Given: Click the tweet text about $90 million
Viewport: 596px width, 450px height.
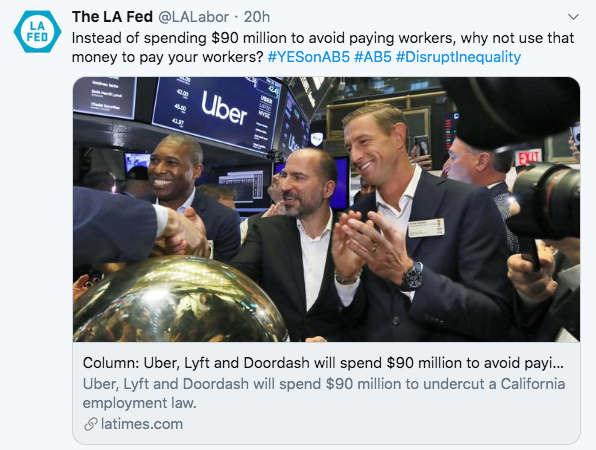Looking at the screenshot, I should [x=323, y=48].
